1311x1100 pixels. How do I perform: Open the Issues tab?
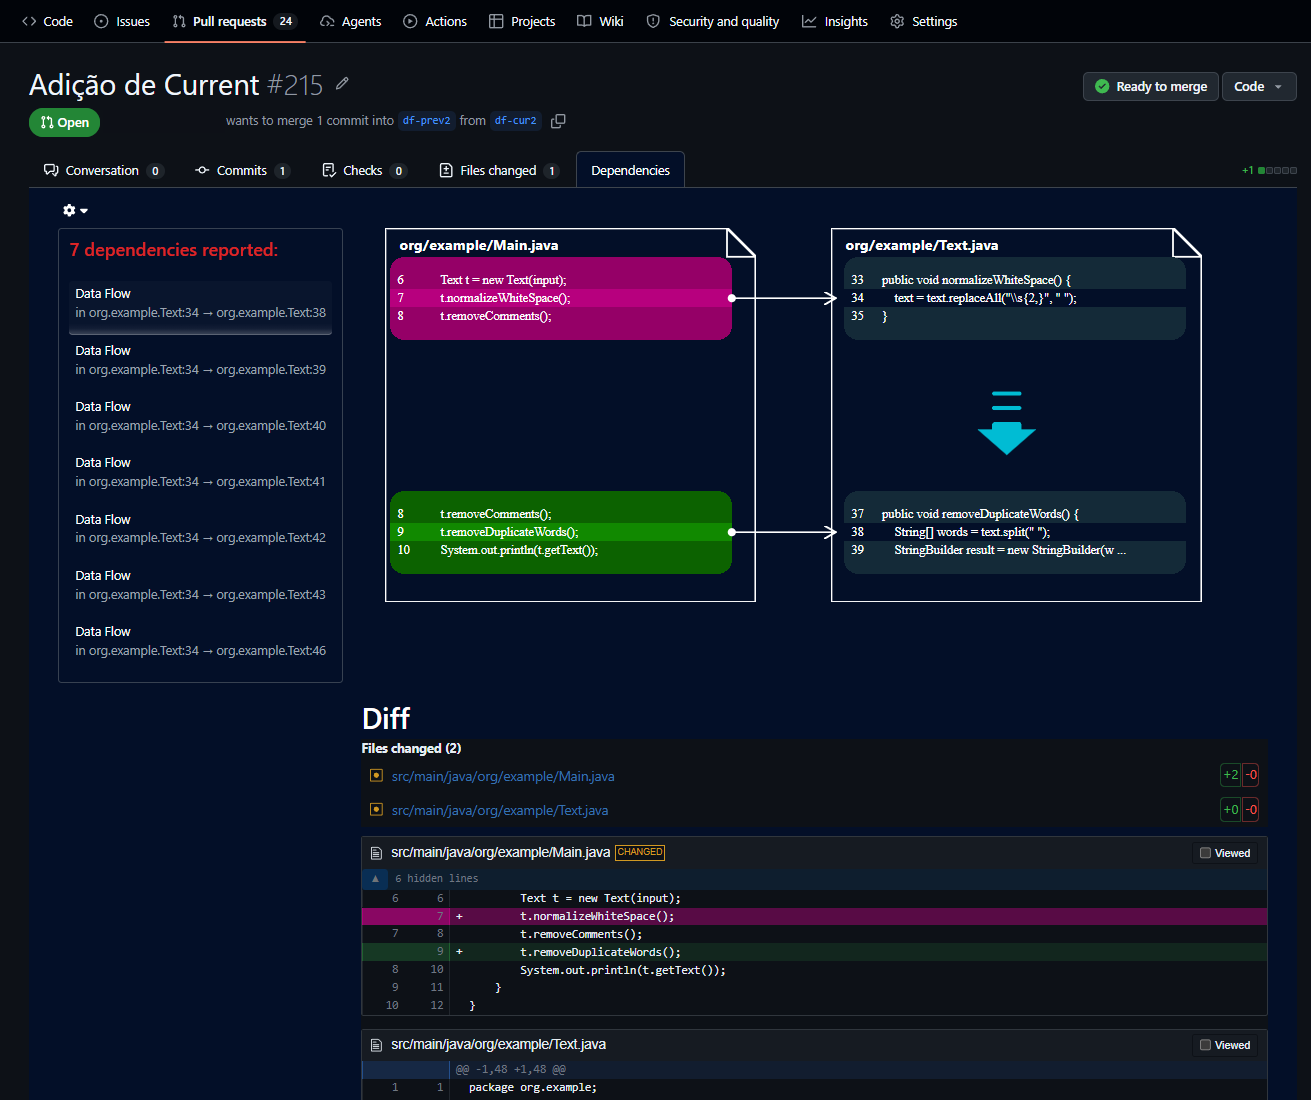(122, 21)
